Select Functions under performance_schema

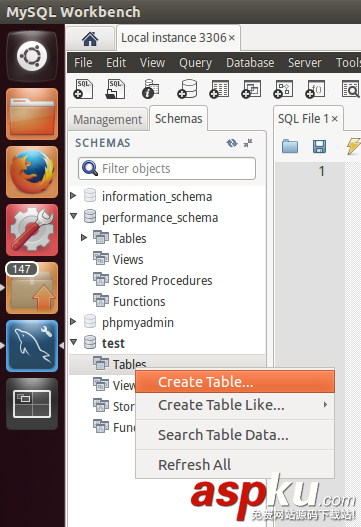click(139, 301)
